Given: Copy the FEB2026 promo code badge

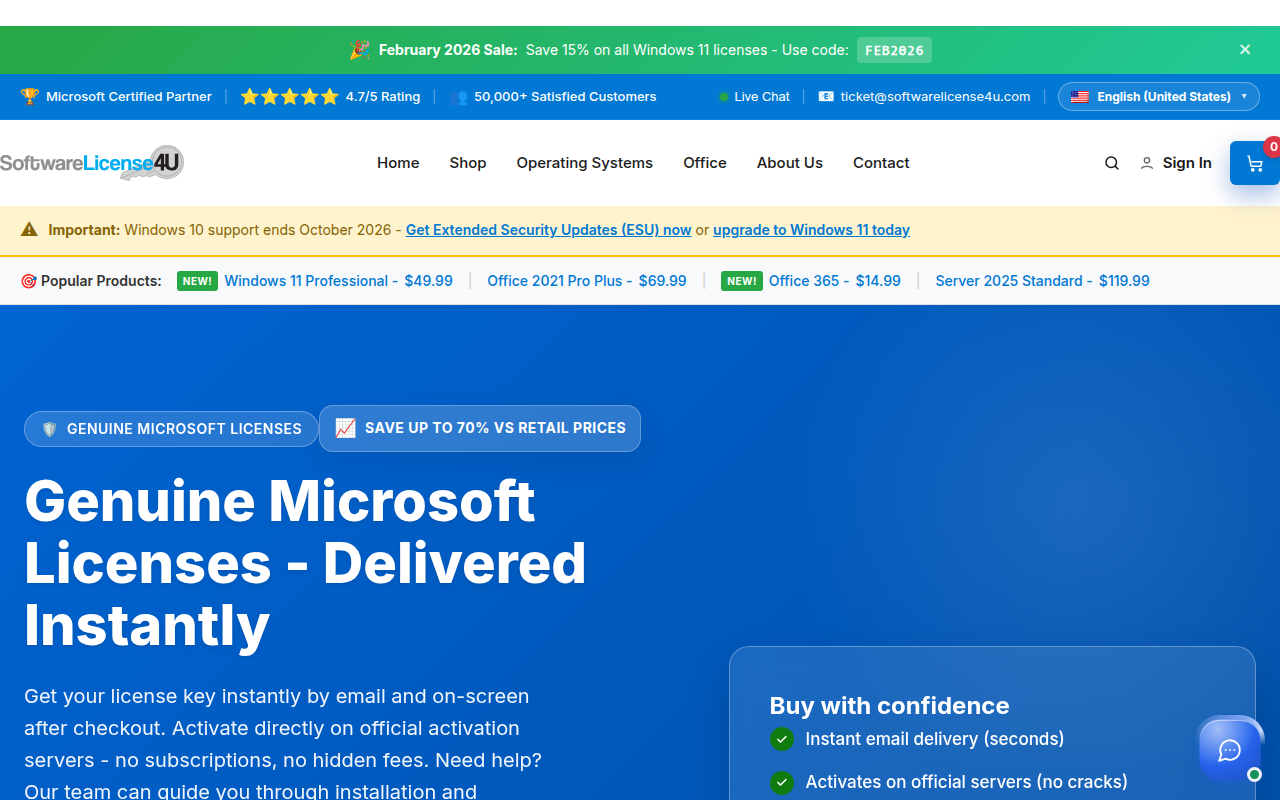Looking at the screenshot, I should [x=894, y=50].
